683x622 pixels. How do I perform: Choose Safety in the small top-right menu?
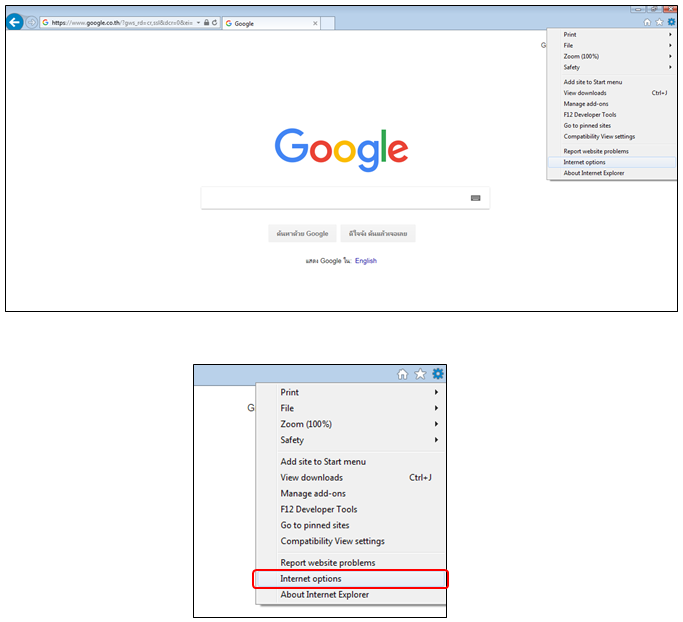612,67
